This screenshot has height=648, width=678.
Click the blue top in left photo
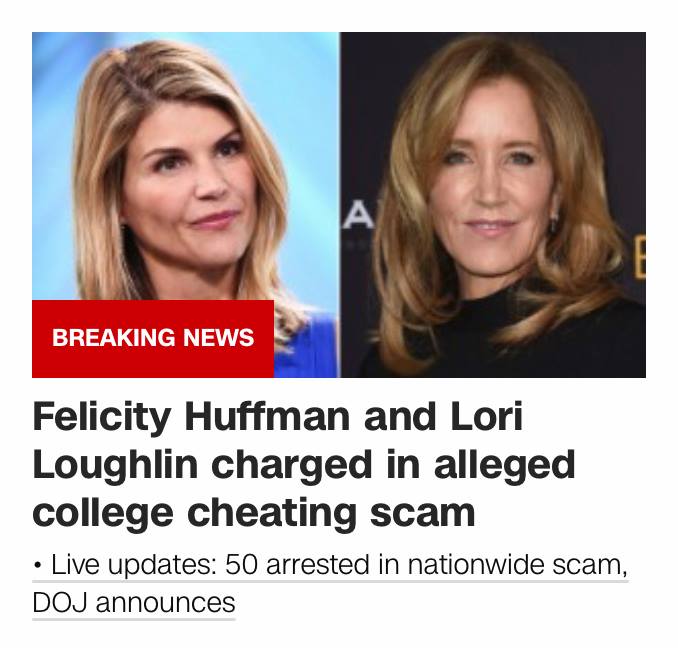[x=305, y=350]
